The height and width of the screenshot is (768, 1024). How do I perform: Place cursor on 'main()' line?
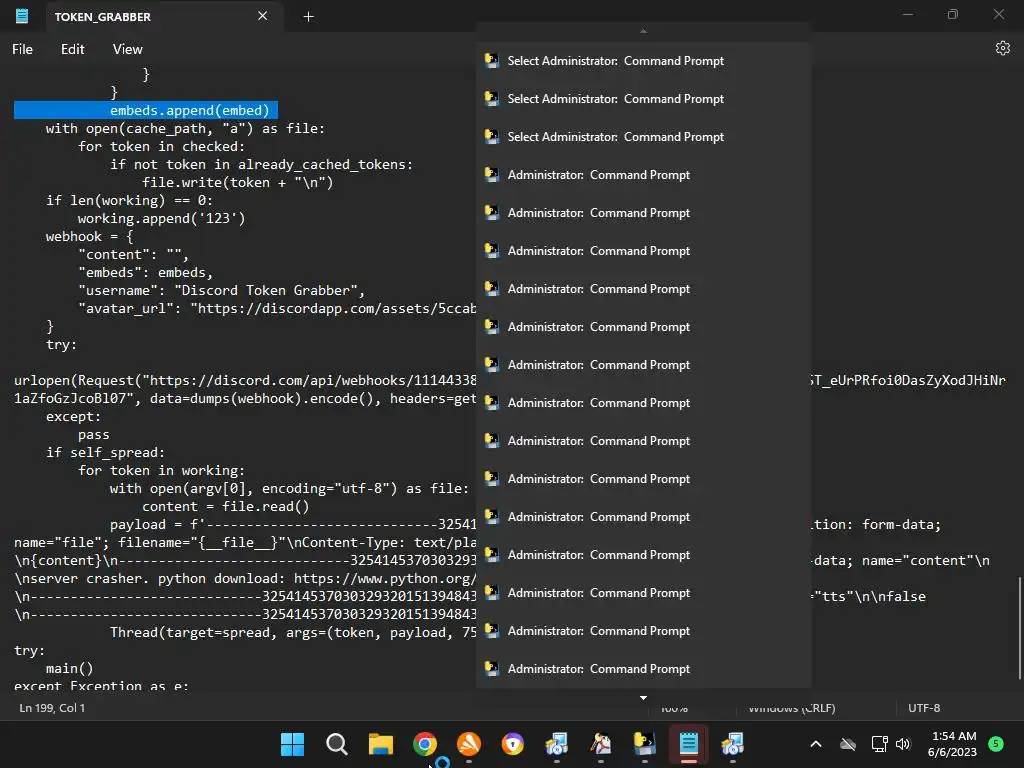click(70, 668)
